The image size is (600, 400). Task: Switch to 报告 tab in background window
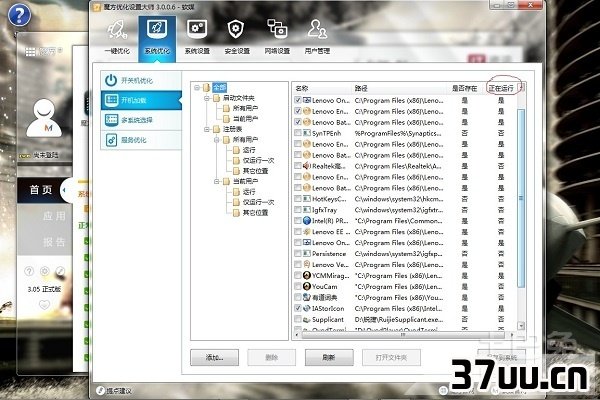tap(54, 242)
